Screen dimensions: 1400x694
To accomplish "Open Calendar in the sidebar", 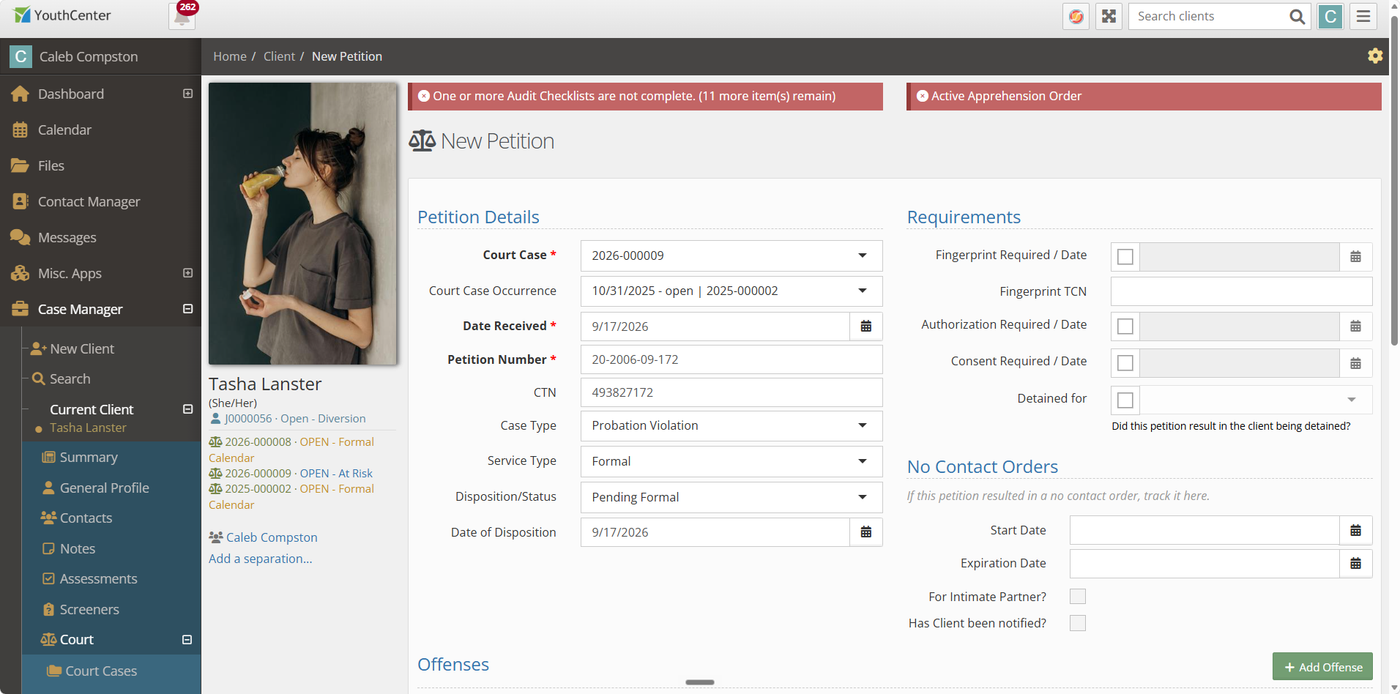I will click(x=64, y=130).
